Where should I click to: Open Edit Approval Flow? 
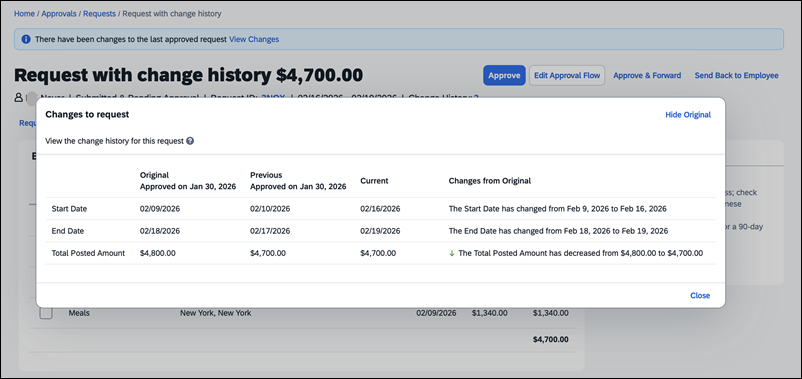pyautogui.click(x=567, y=75)
